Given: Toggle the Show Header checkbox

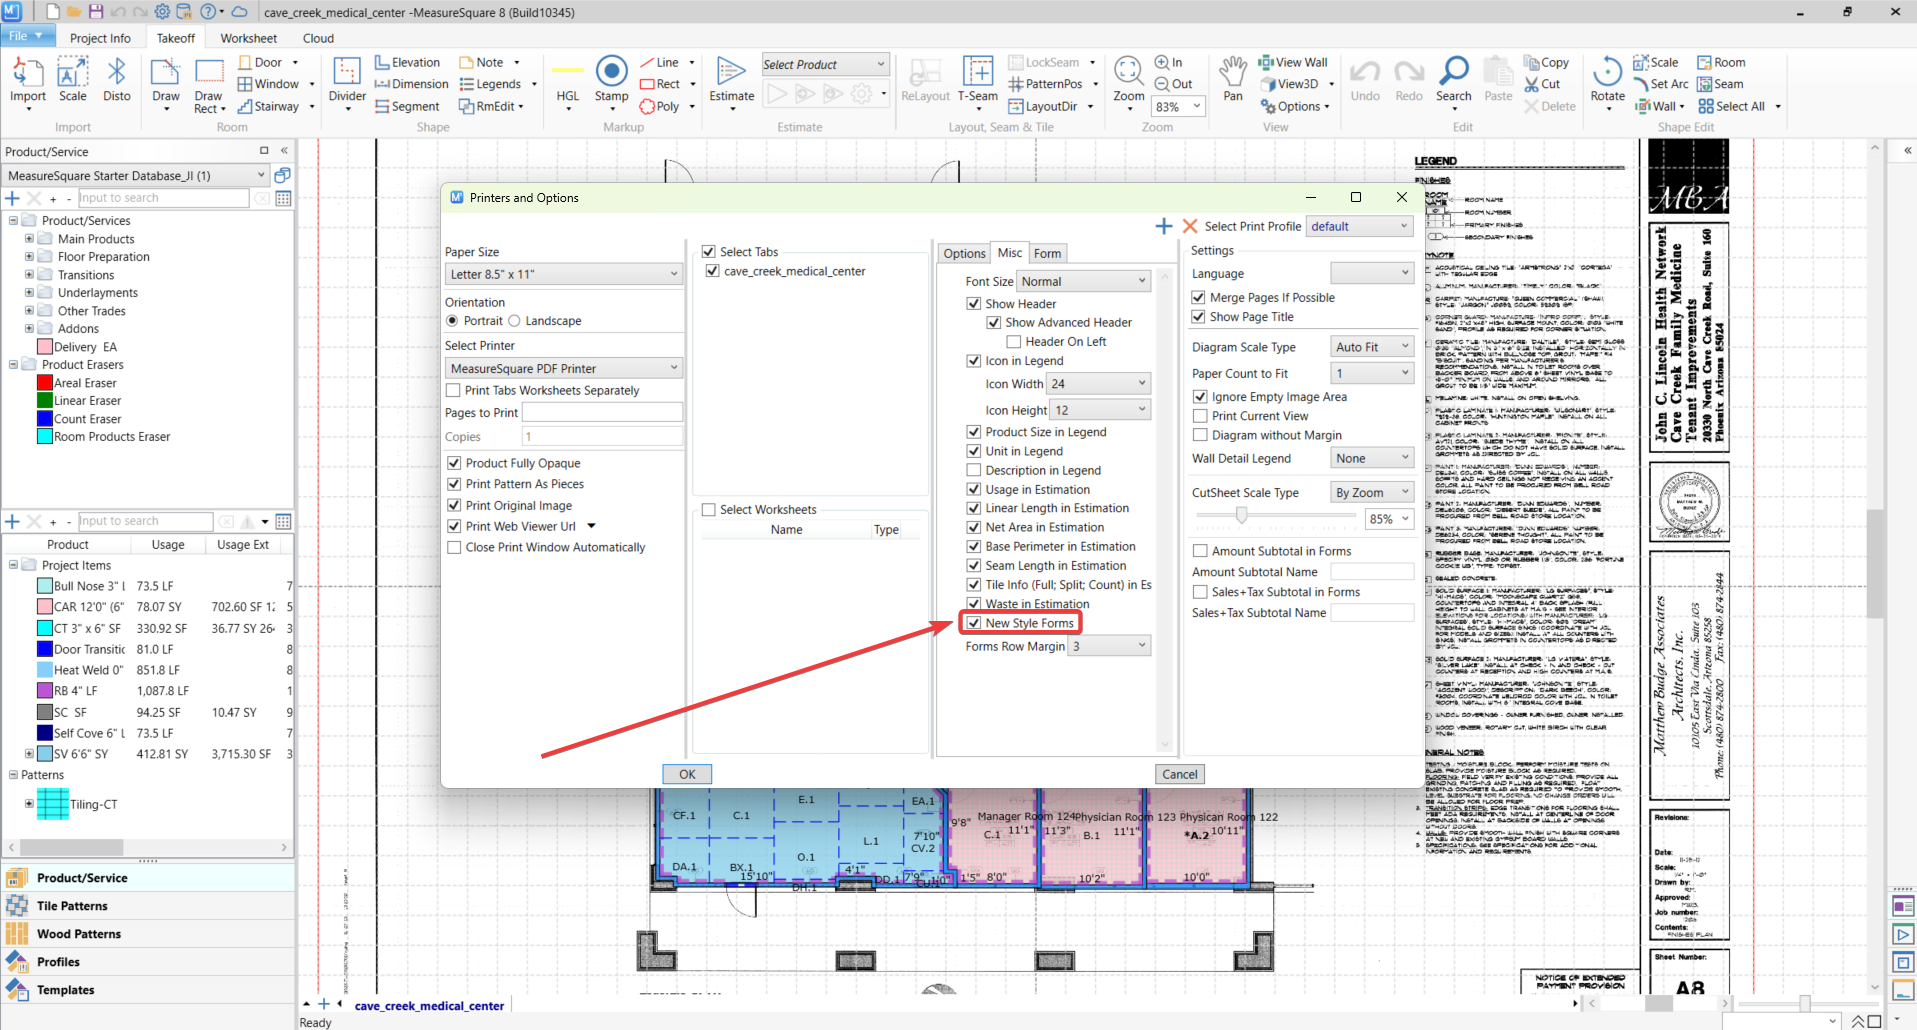Looking at the screenshot, I should pyautogui.click(x=974, y=304).
